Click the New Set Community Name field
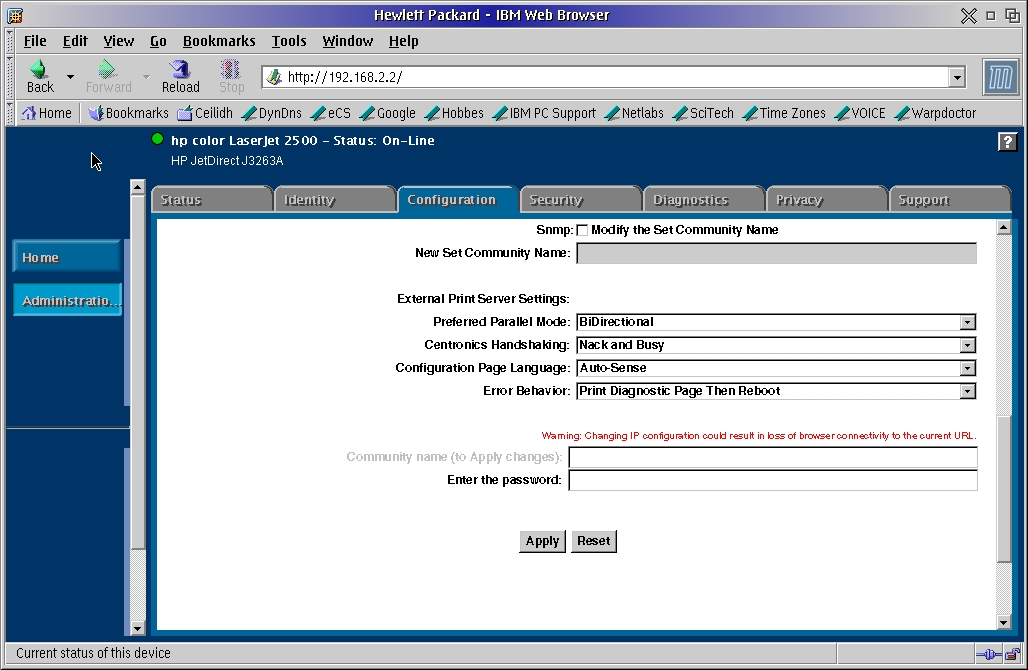Viewport: 1028px width, 670px height. point(776,253)
